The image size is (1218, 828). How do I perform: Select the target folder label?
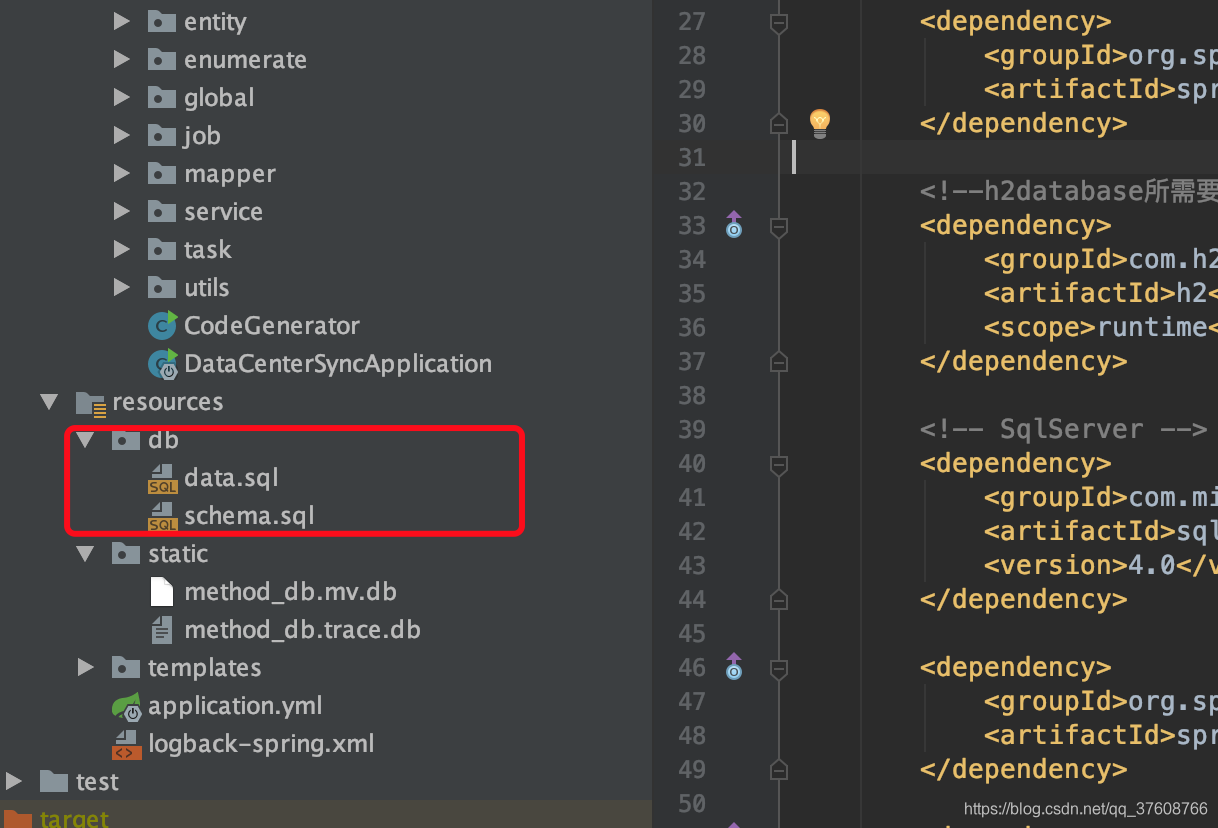point(74,819)
